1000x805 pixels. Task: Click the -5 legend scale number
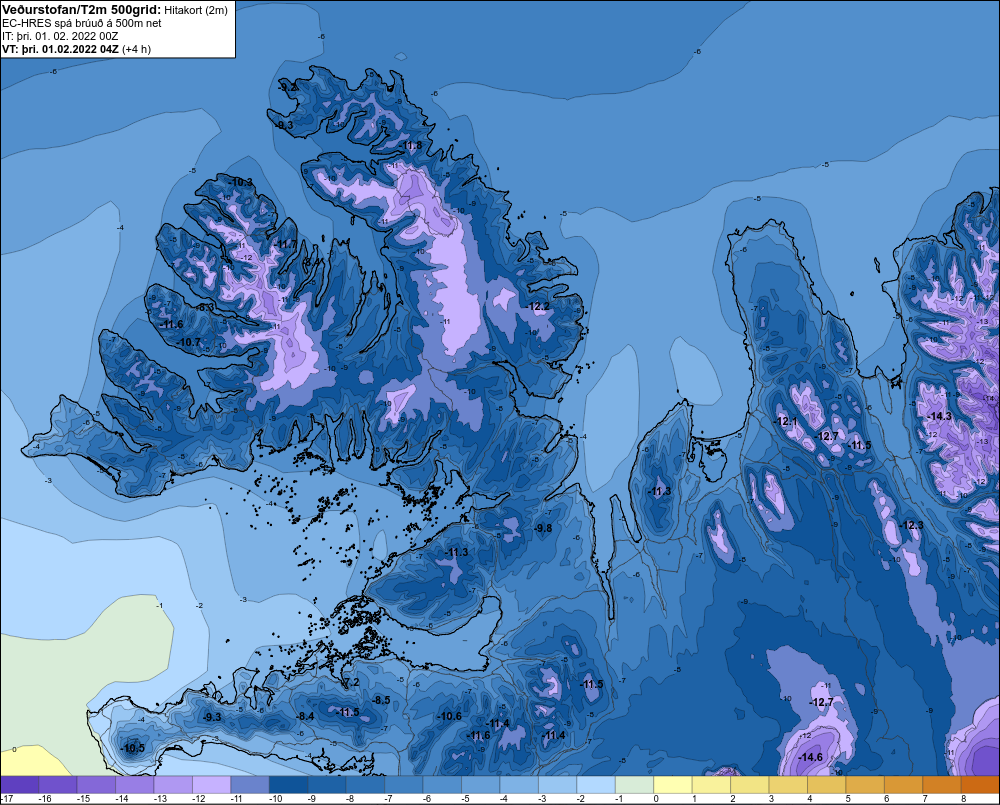click(x=466, y=799)
